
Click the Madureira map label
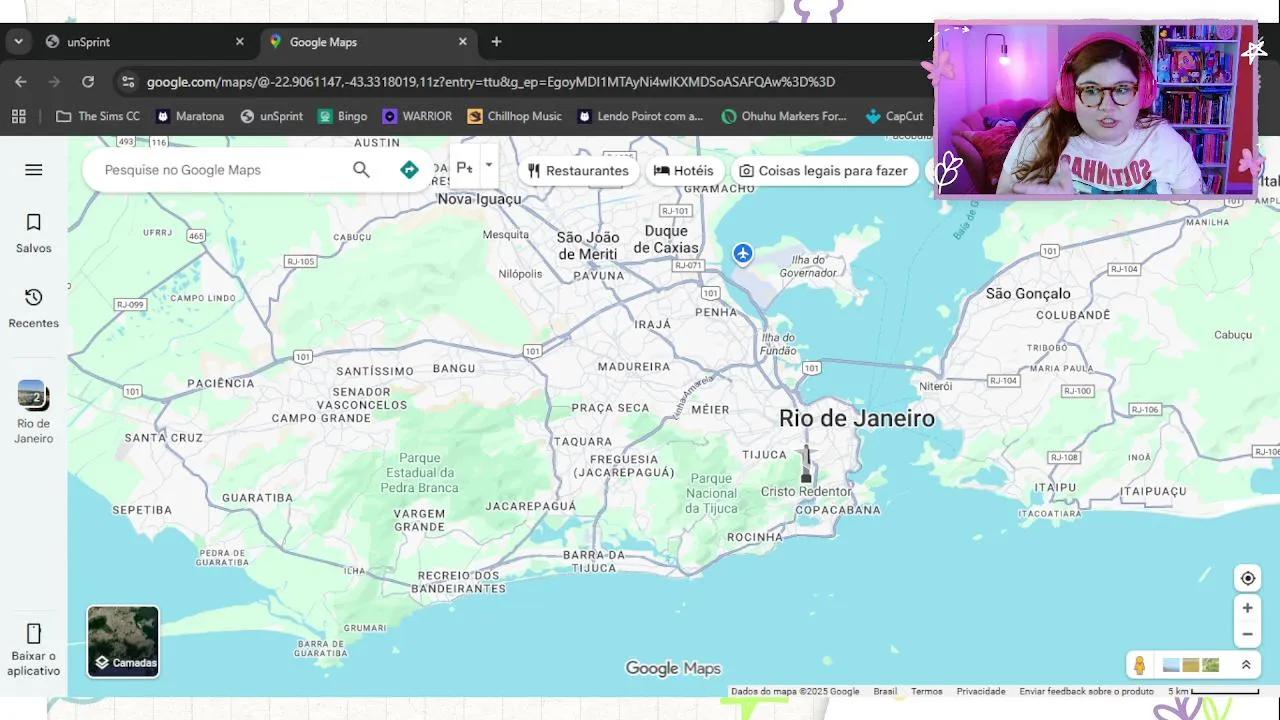pyautogui.click(x=633, y=367)
